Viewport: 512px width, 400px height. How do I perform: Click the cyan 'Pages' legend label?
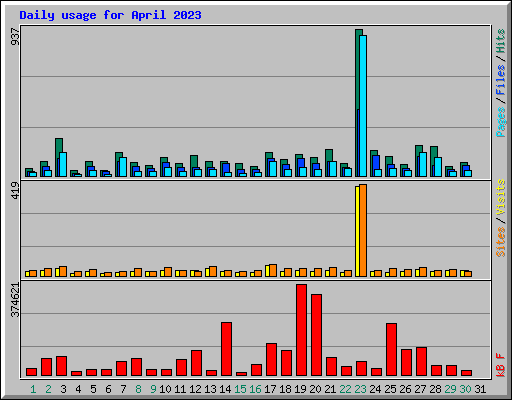(501, 122)
